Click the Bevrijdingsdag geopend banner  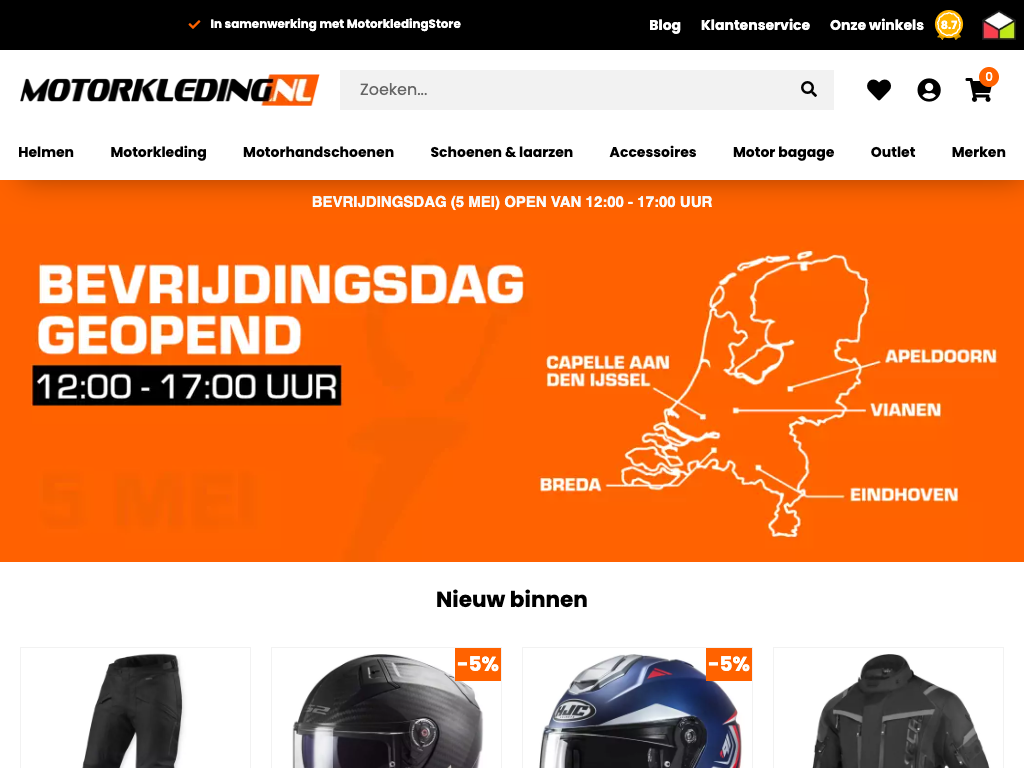(x=512, y=371)
